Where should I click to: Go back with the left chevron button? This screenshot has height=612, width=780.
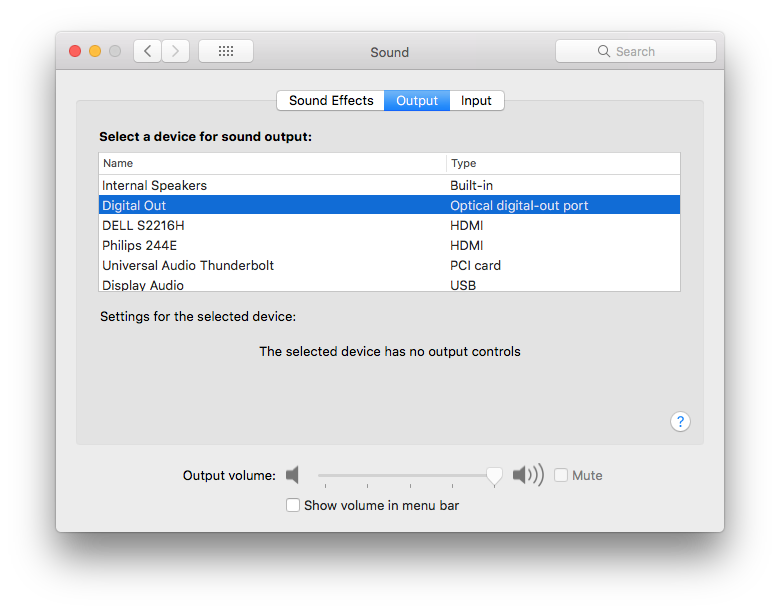pyautogui.click(x=147, y=51)
